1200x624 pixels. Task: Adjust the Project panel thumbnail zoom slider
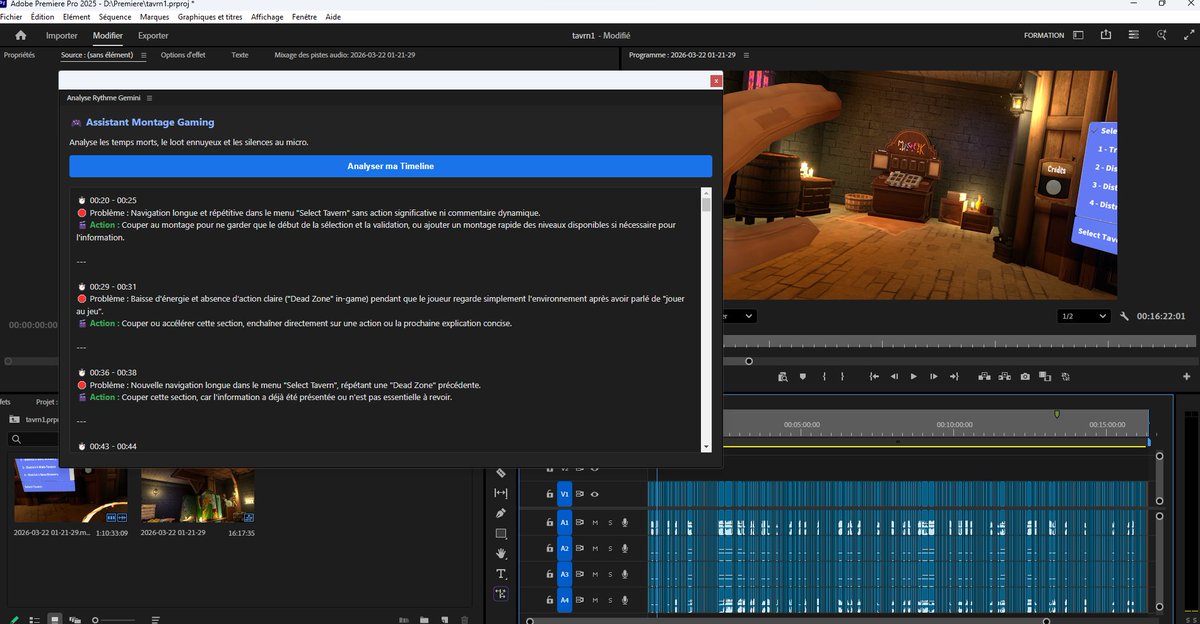[97, 620]
